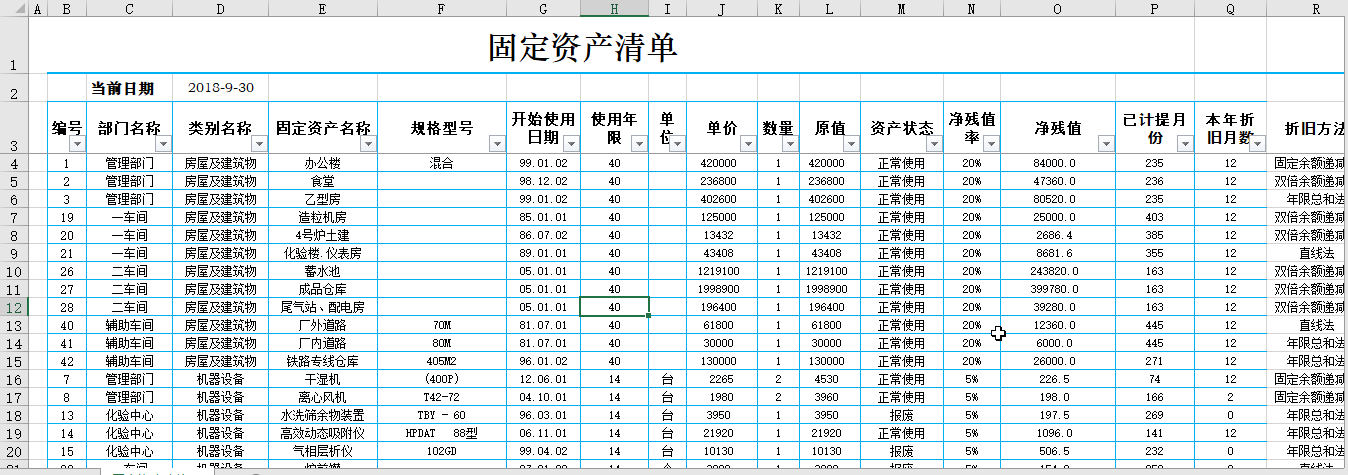Click the 离心风机 asset name cell
Image resolution: width=1348 pixels, height=475 pixels.
[322, 397]
